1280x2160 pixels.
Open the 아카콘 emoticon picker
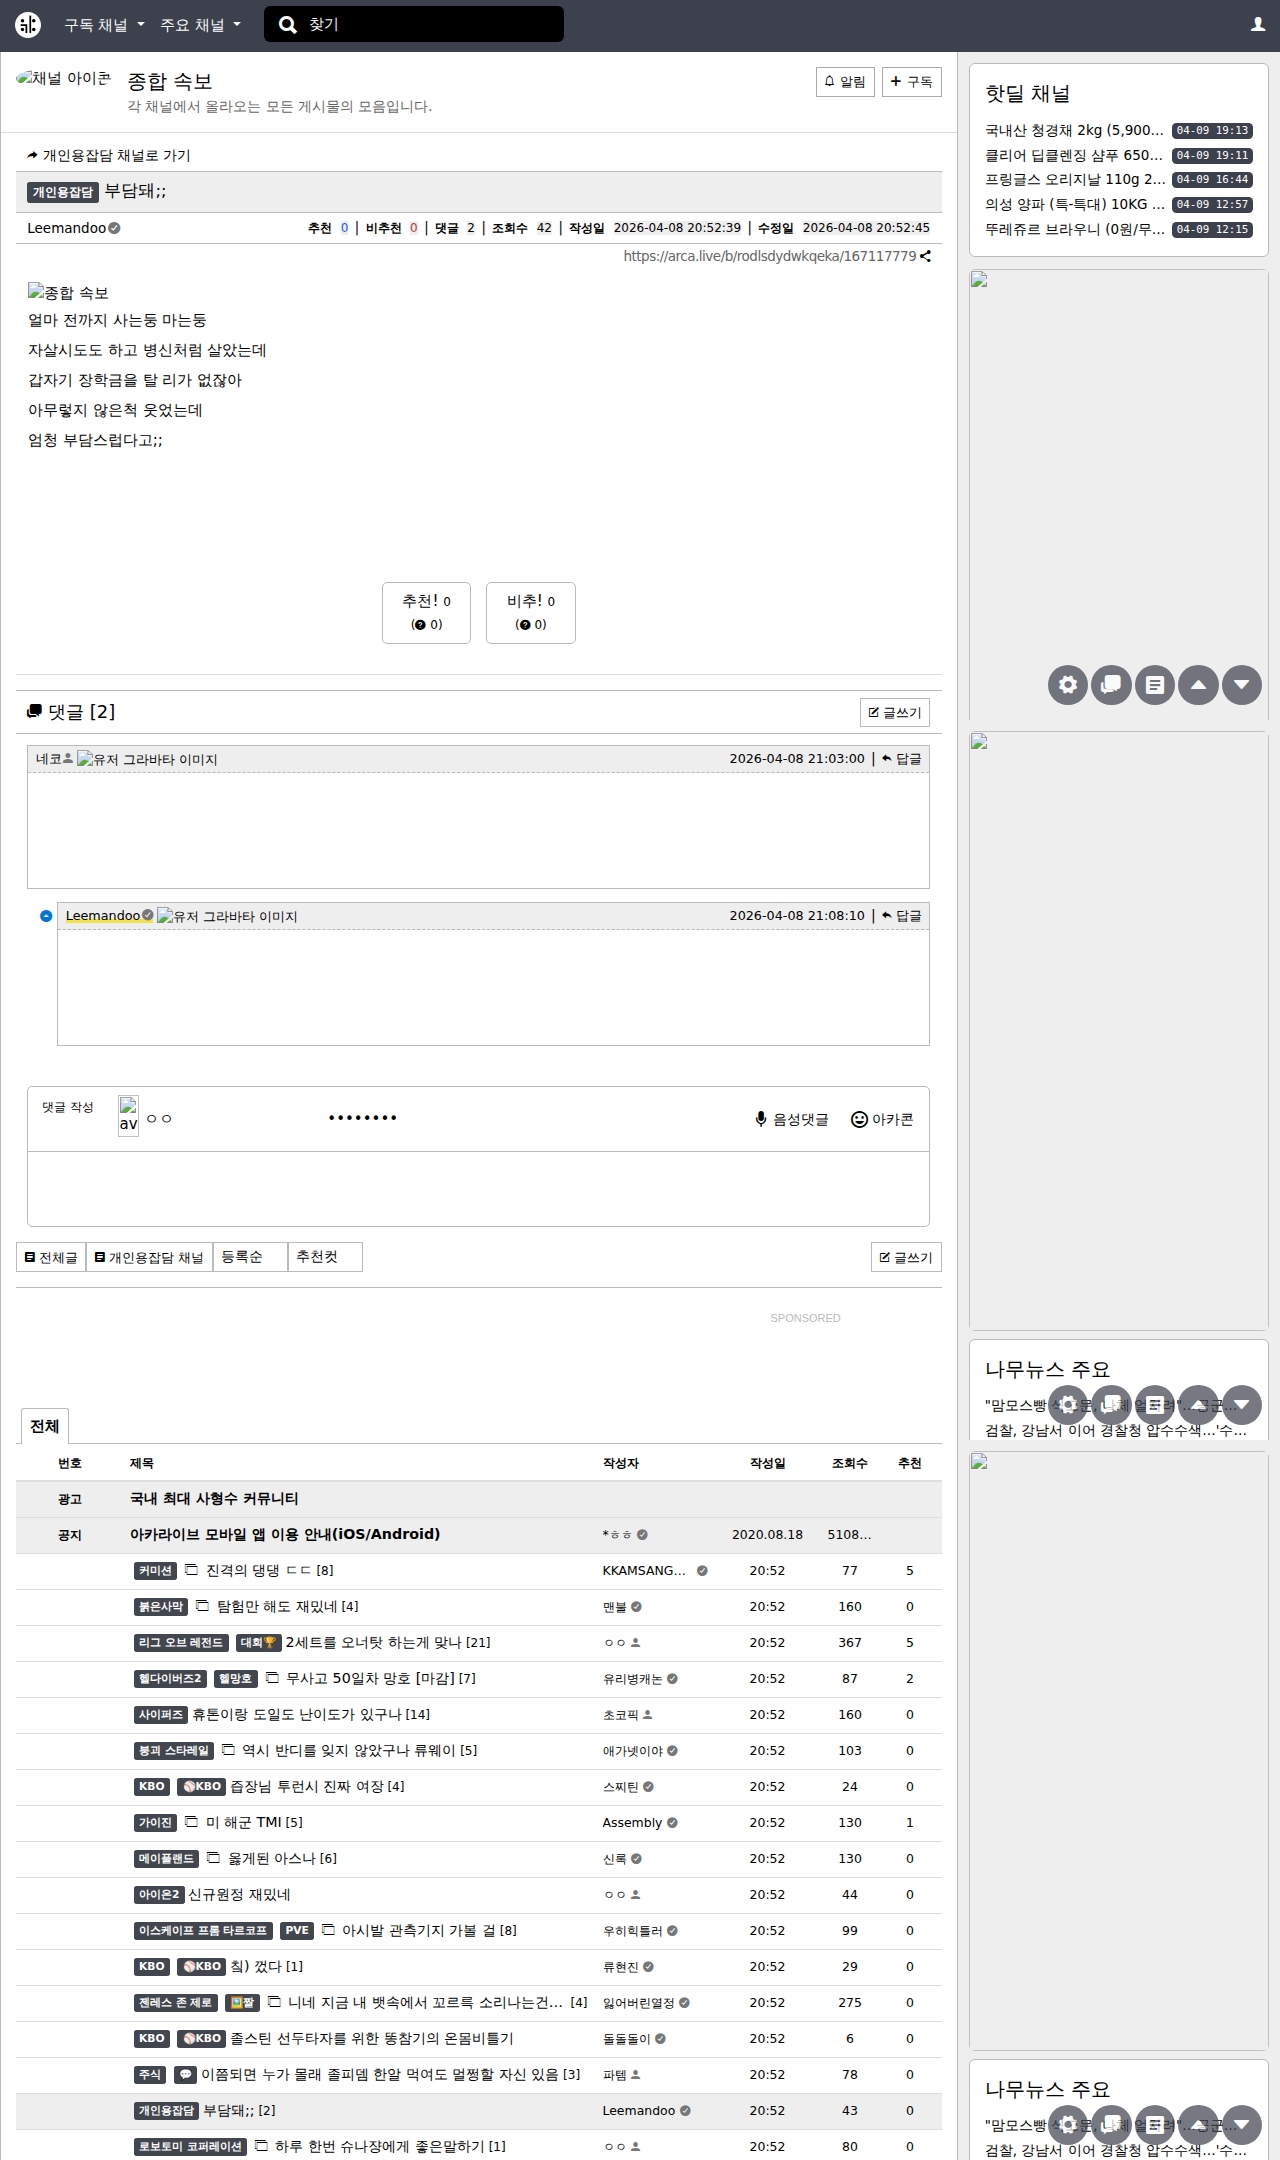[x=882, y=1119]
